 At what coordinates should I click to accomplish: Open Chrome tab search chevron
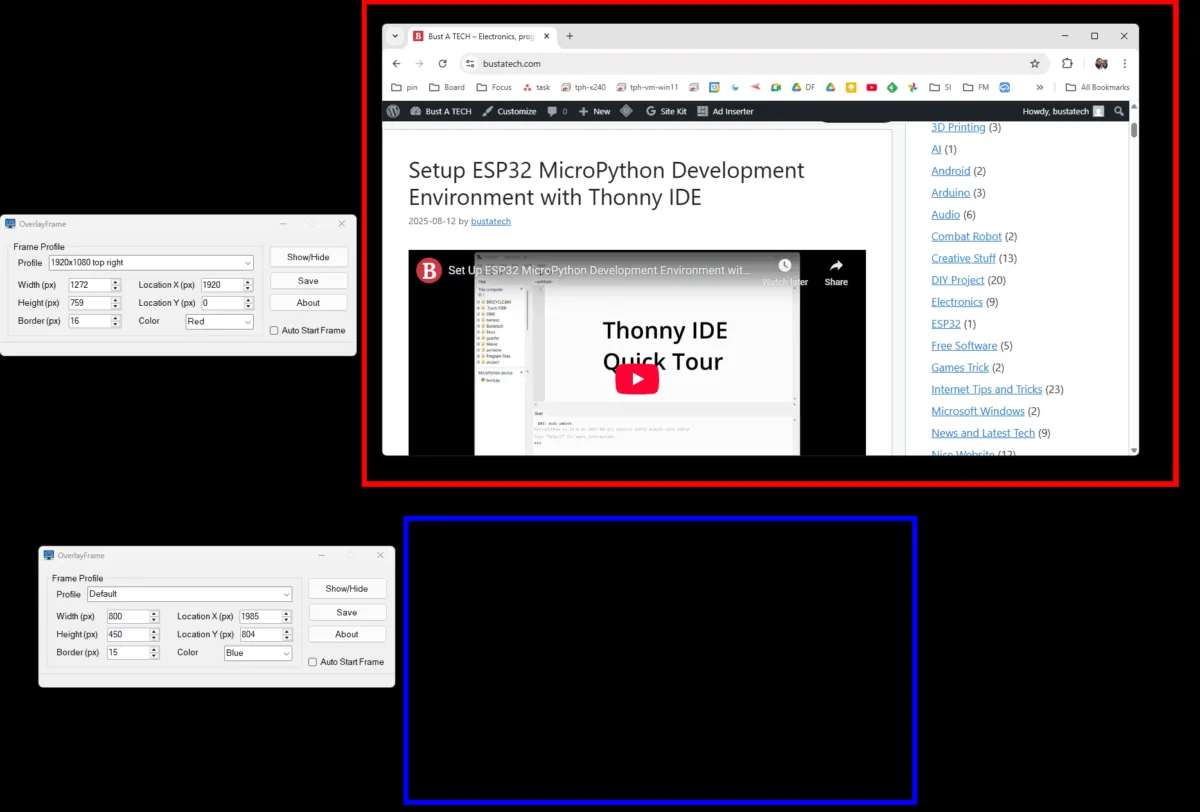(x=395, y=36)
